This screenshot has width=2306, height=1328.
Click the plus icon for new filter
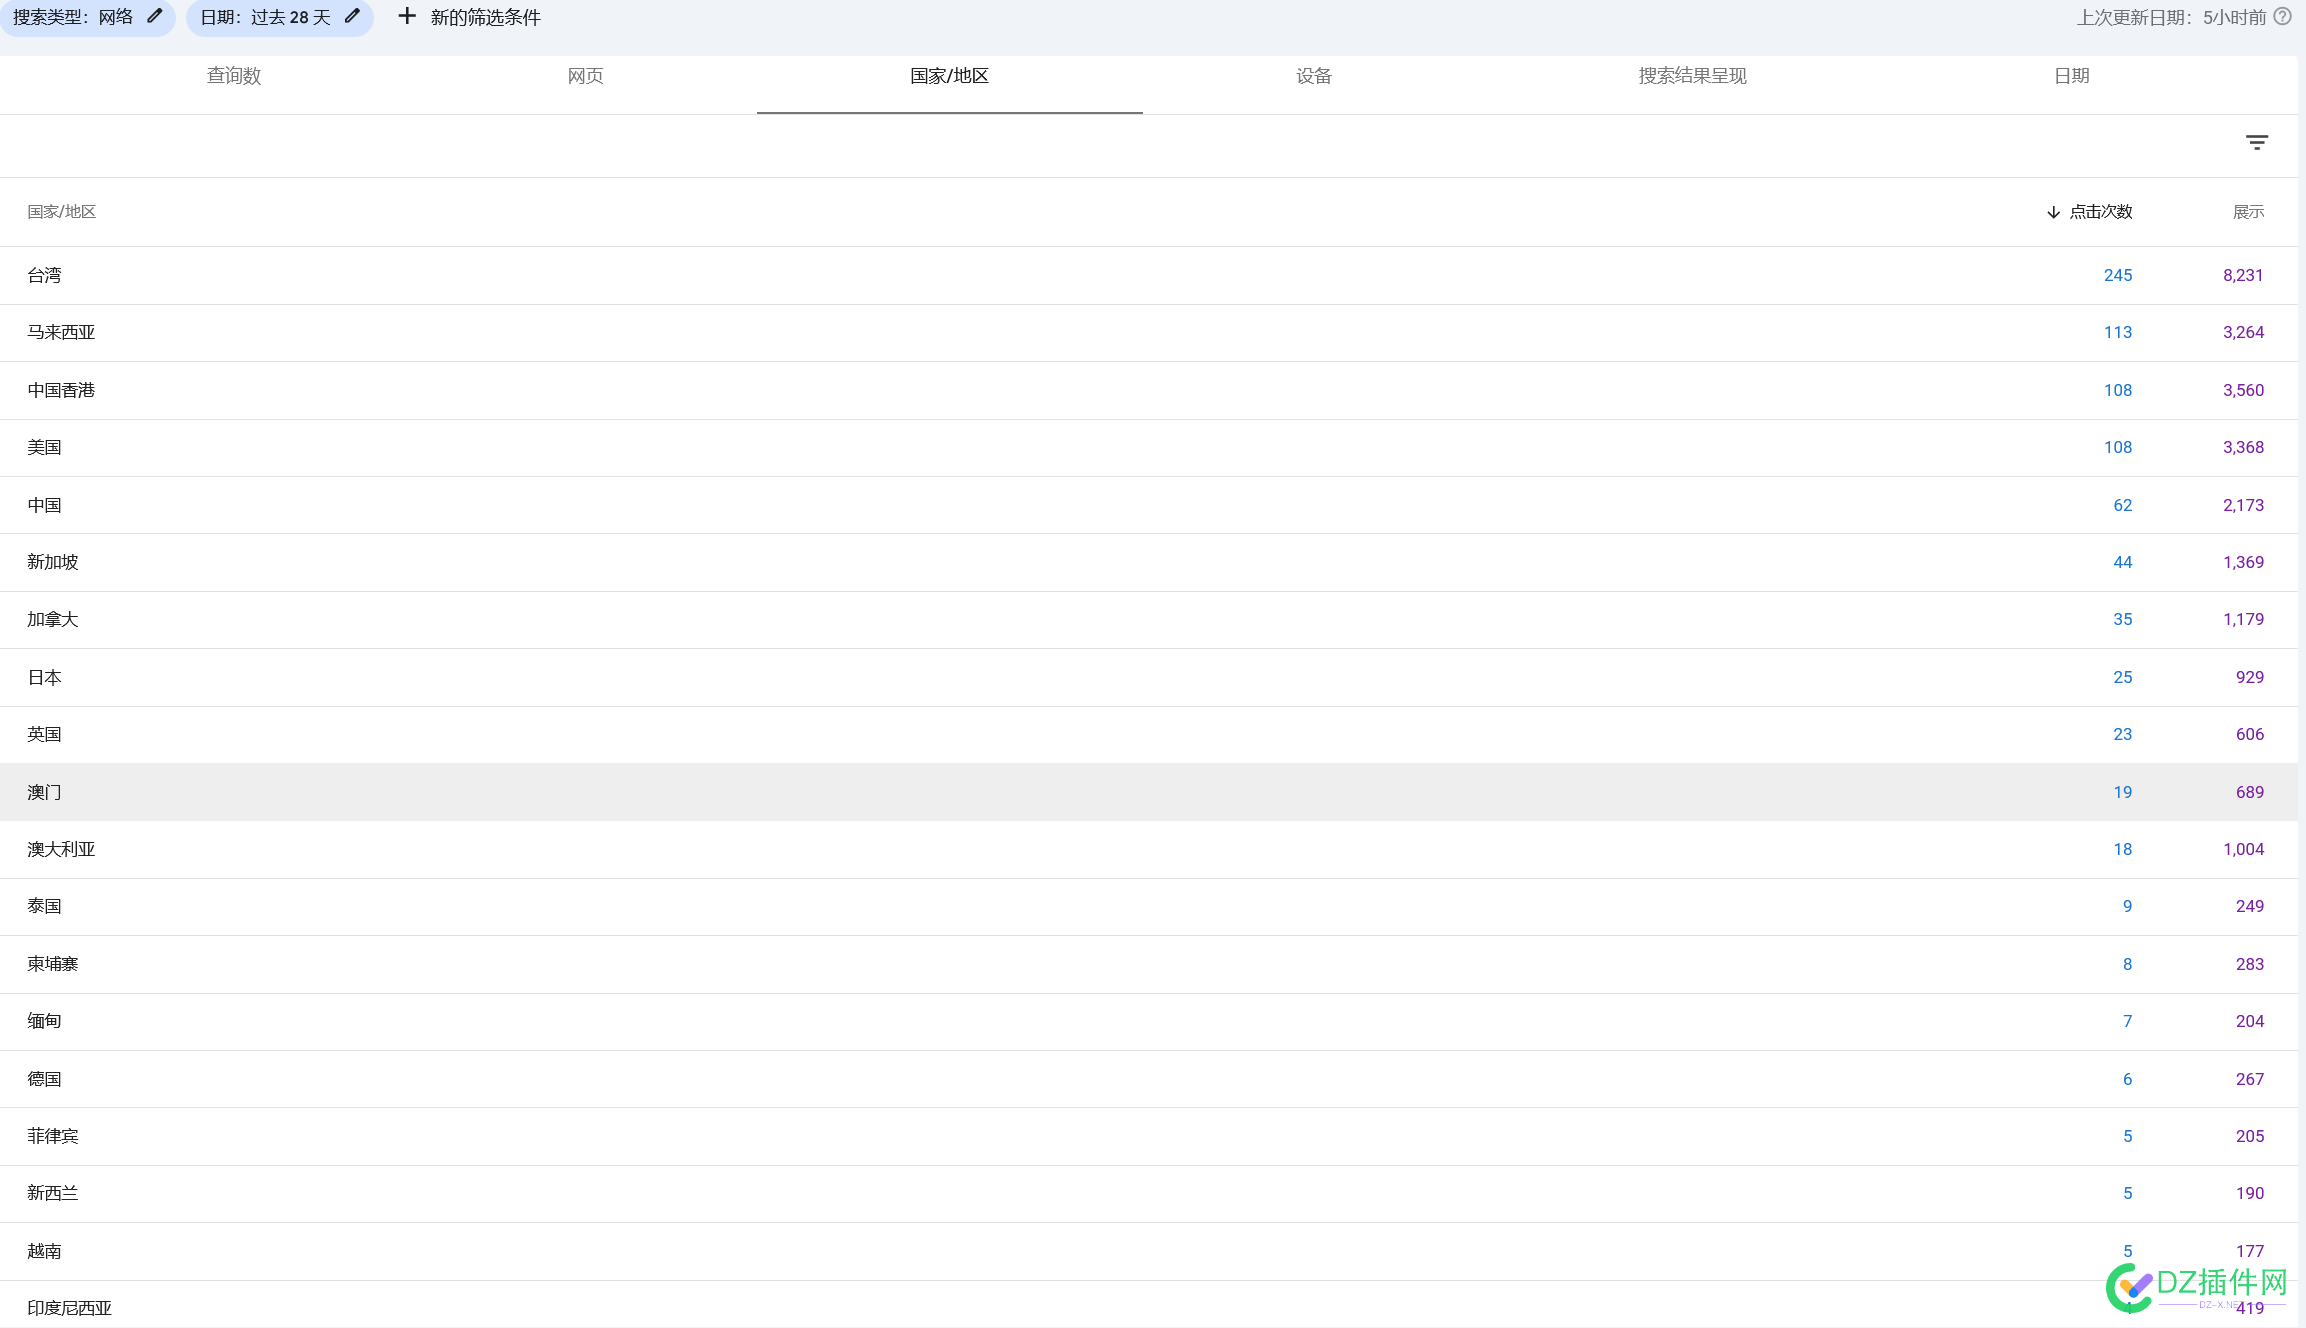coord(407,16)
